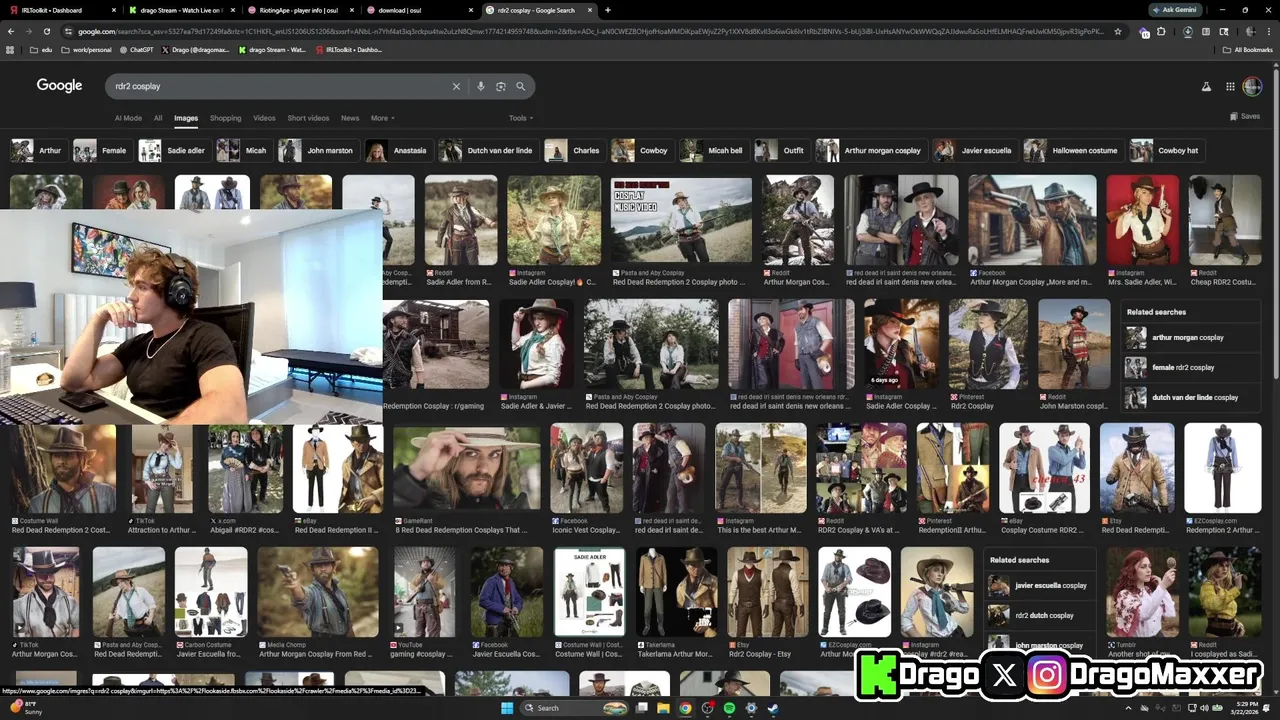The height and width of the screenshot is (720, 1280).
Task: Select the All results tab
Action: click(158, 118)
